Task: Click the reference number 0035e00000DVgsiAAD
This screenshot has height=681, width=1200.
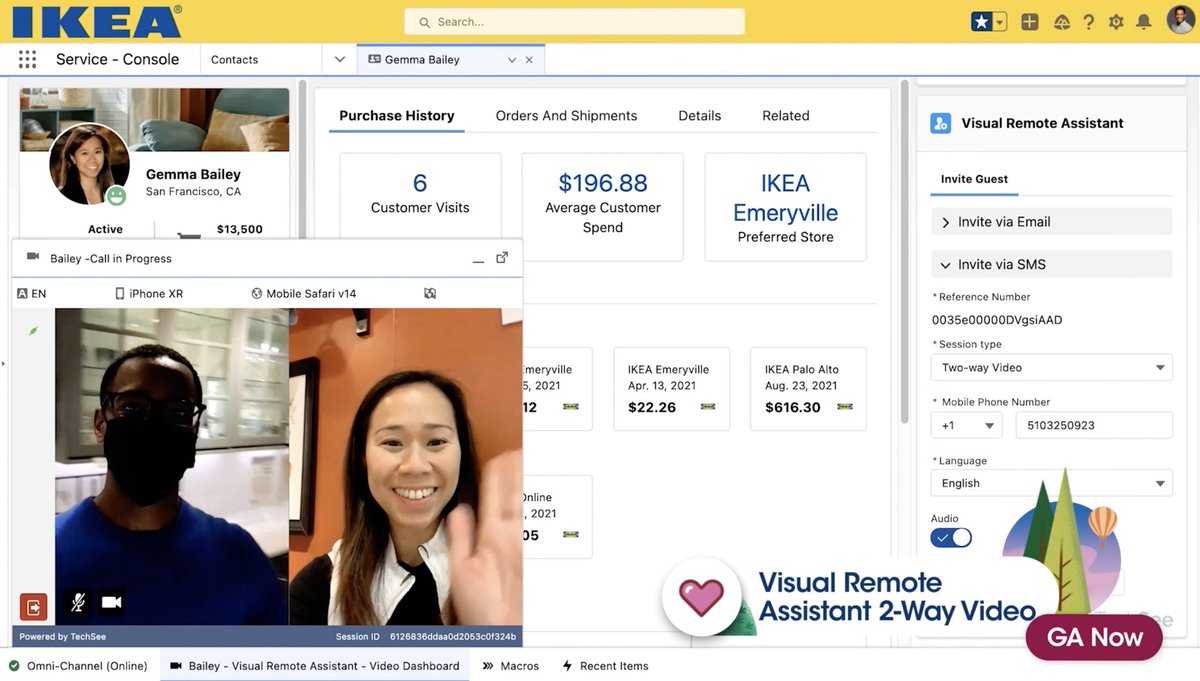Action: tap(997, 320)
